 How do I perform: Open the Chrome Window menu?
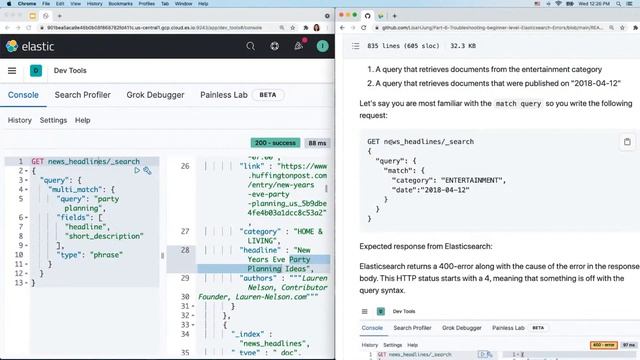click(x=183, y=4)
